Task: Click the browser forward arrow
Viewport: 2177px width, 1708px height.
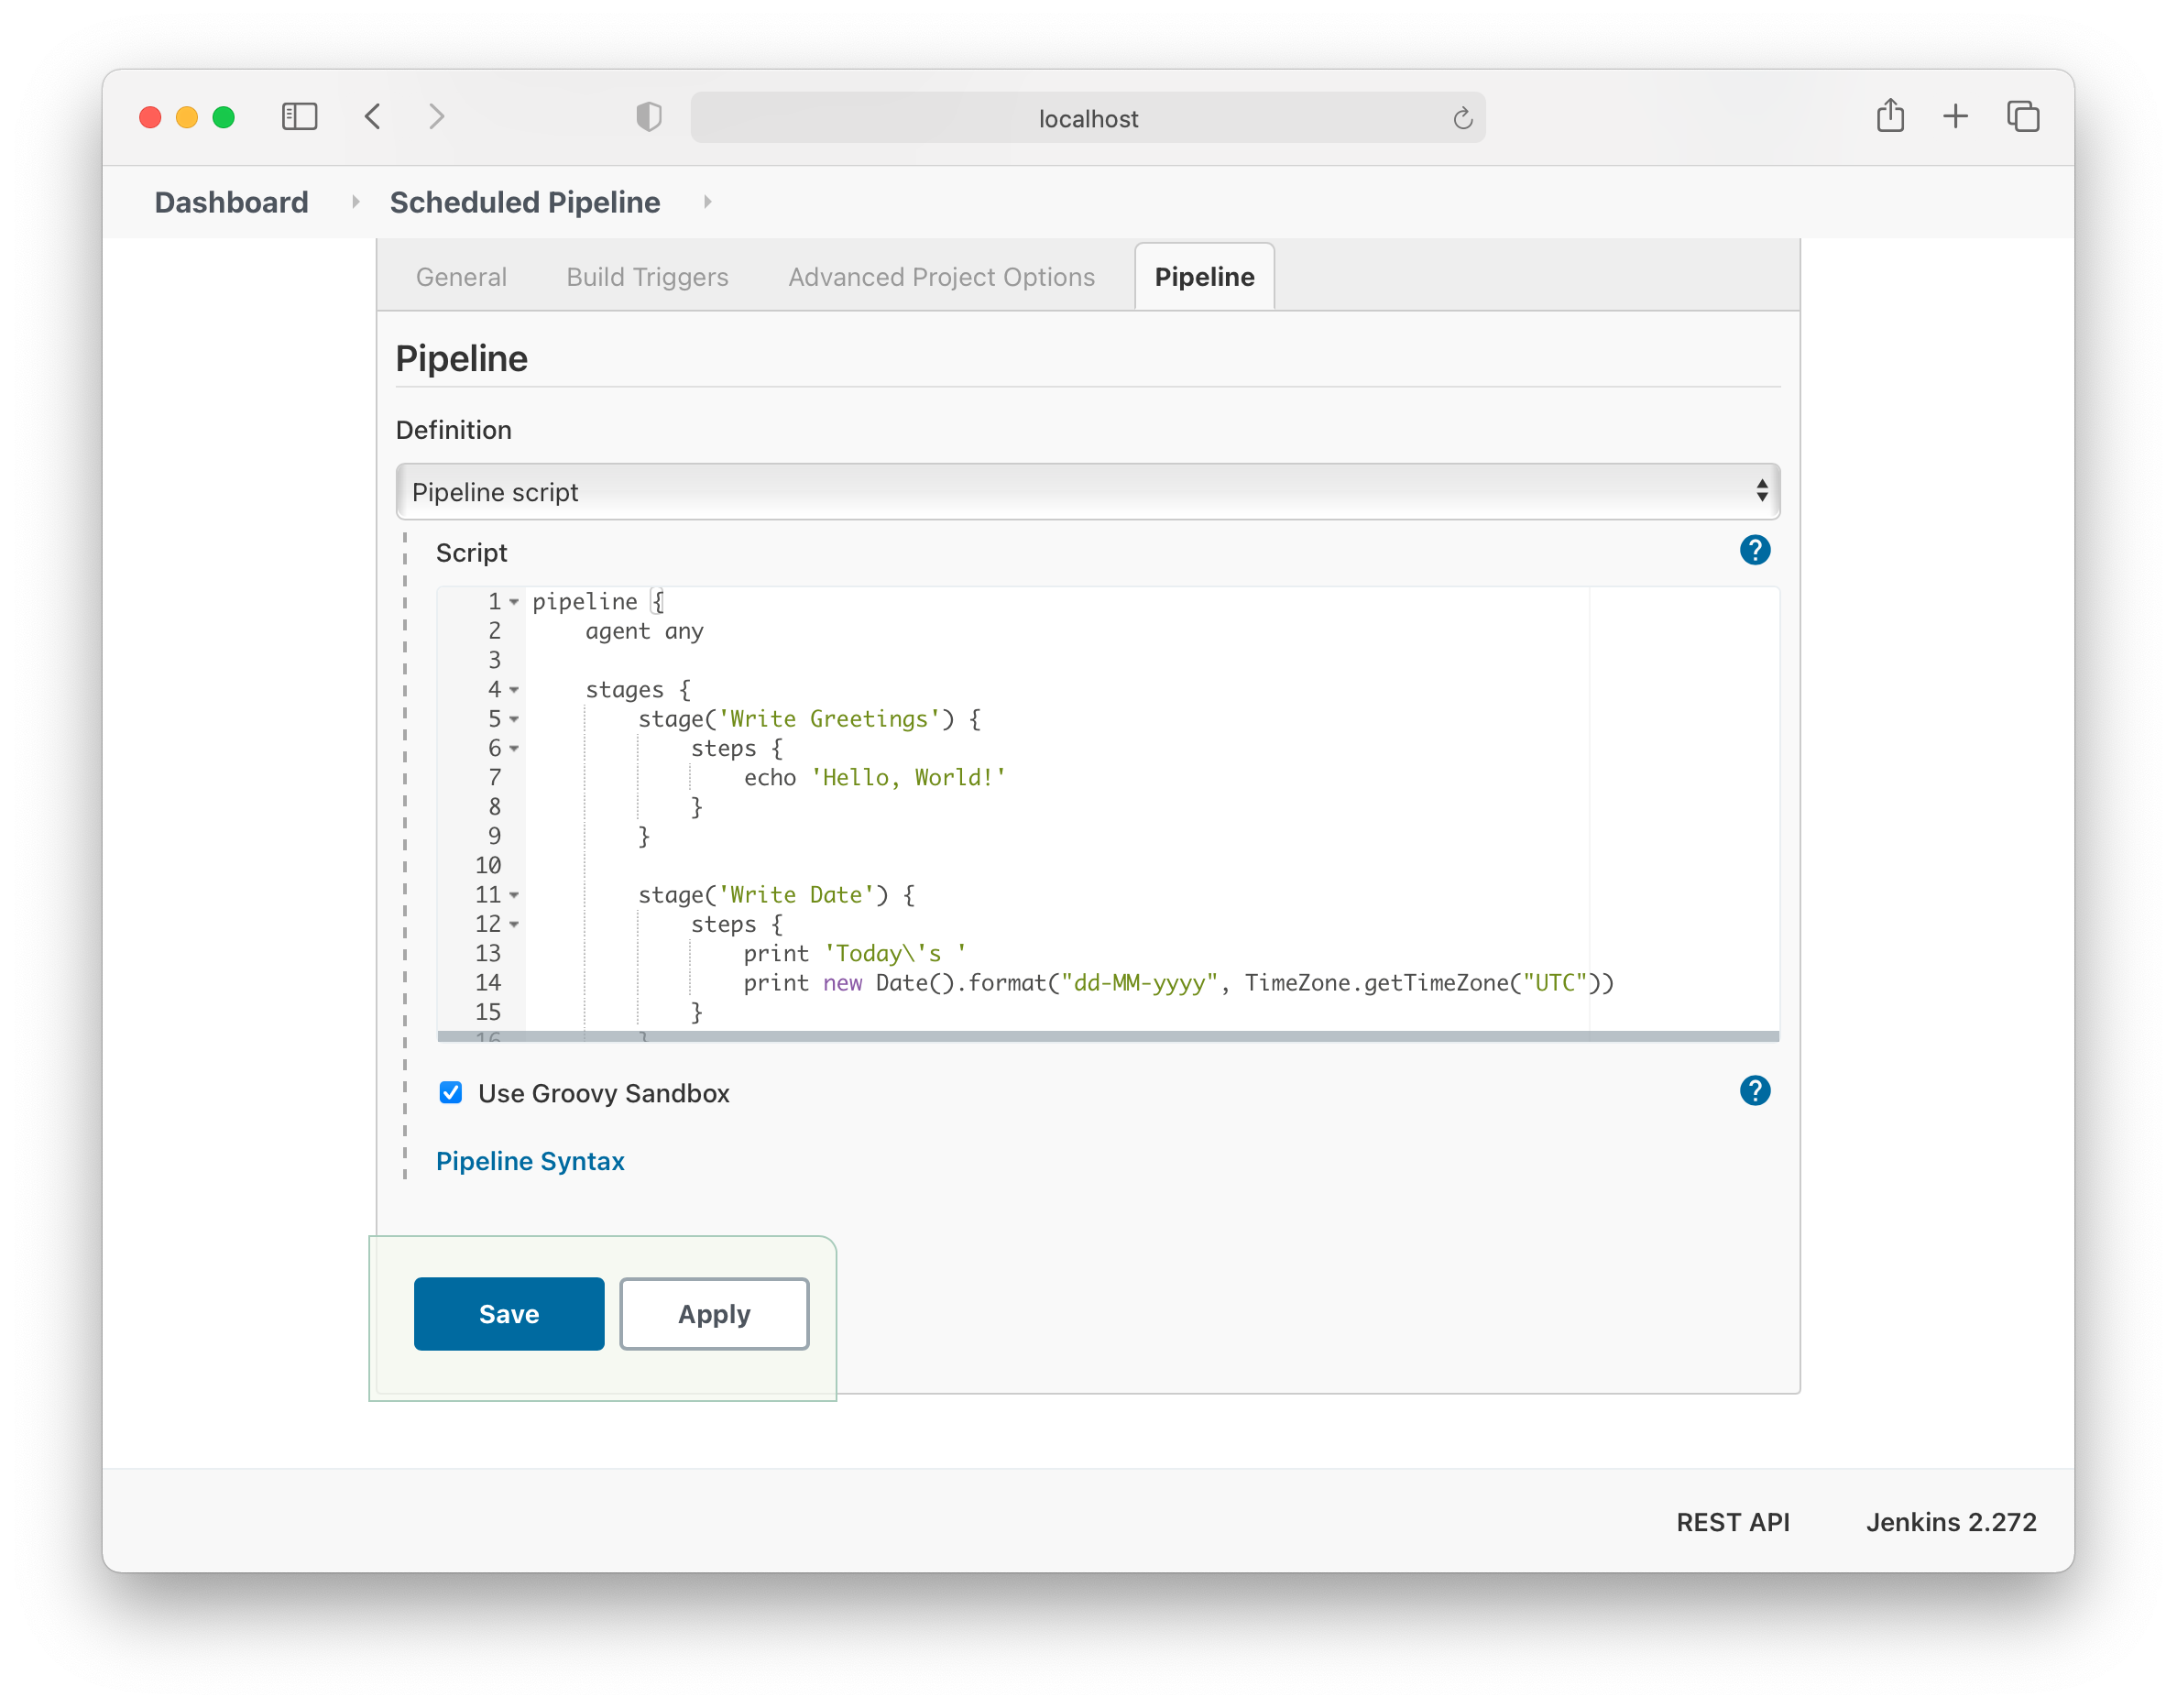Action: click(x=436, y=116)
